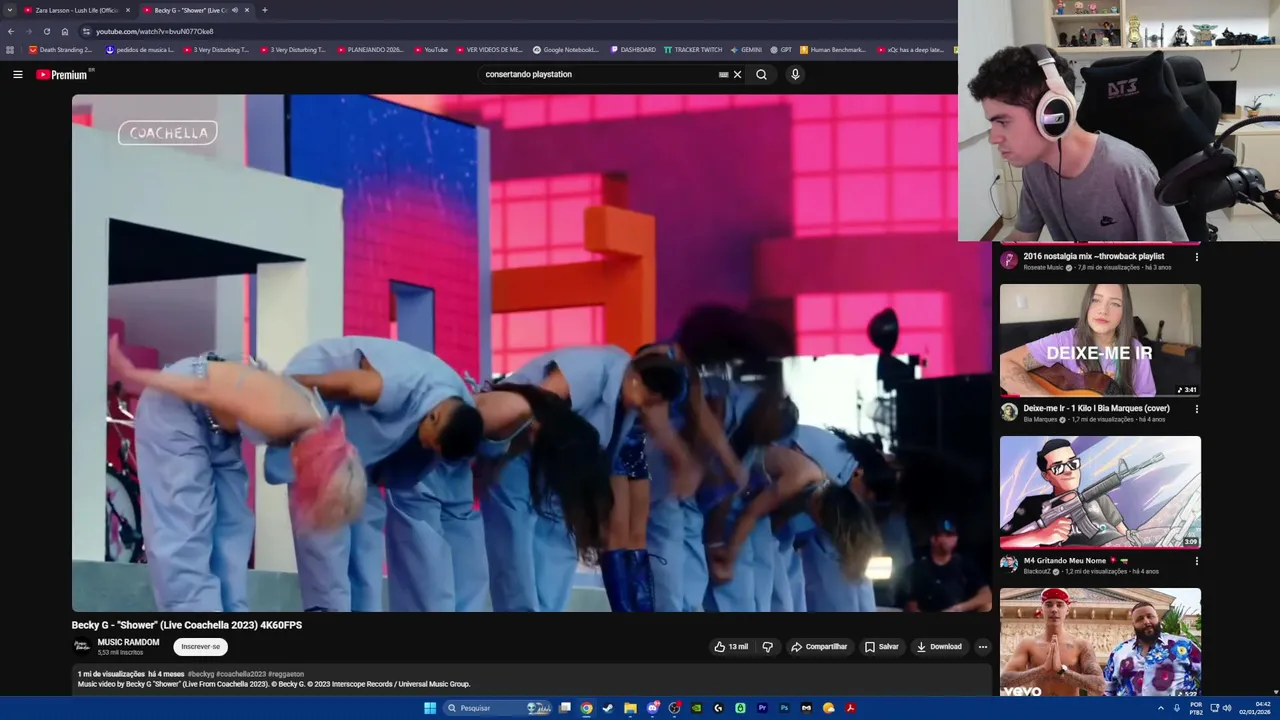Open Premiere Pro from the taskbar

click(762, 708)
